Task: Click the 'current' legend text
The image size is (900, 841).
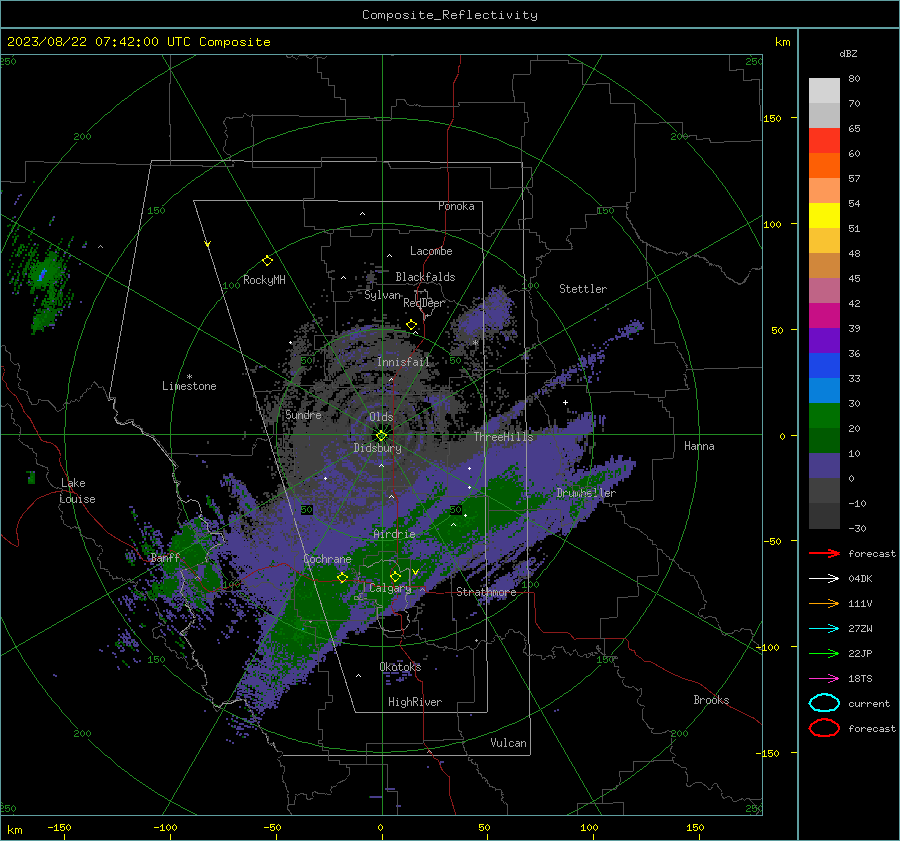Action: pos(869,704)
